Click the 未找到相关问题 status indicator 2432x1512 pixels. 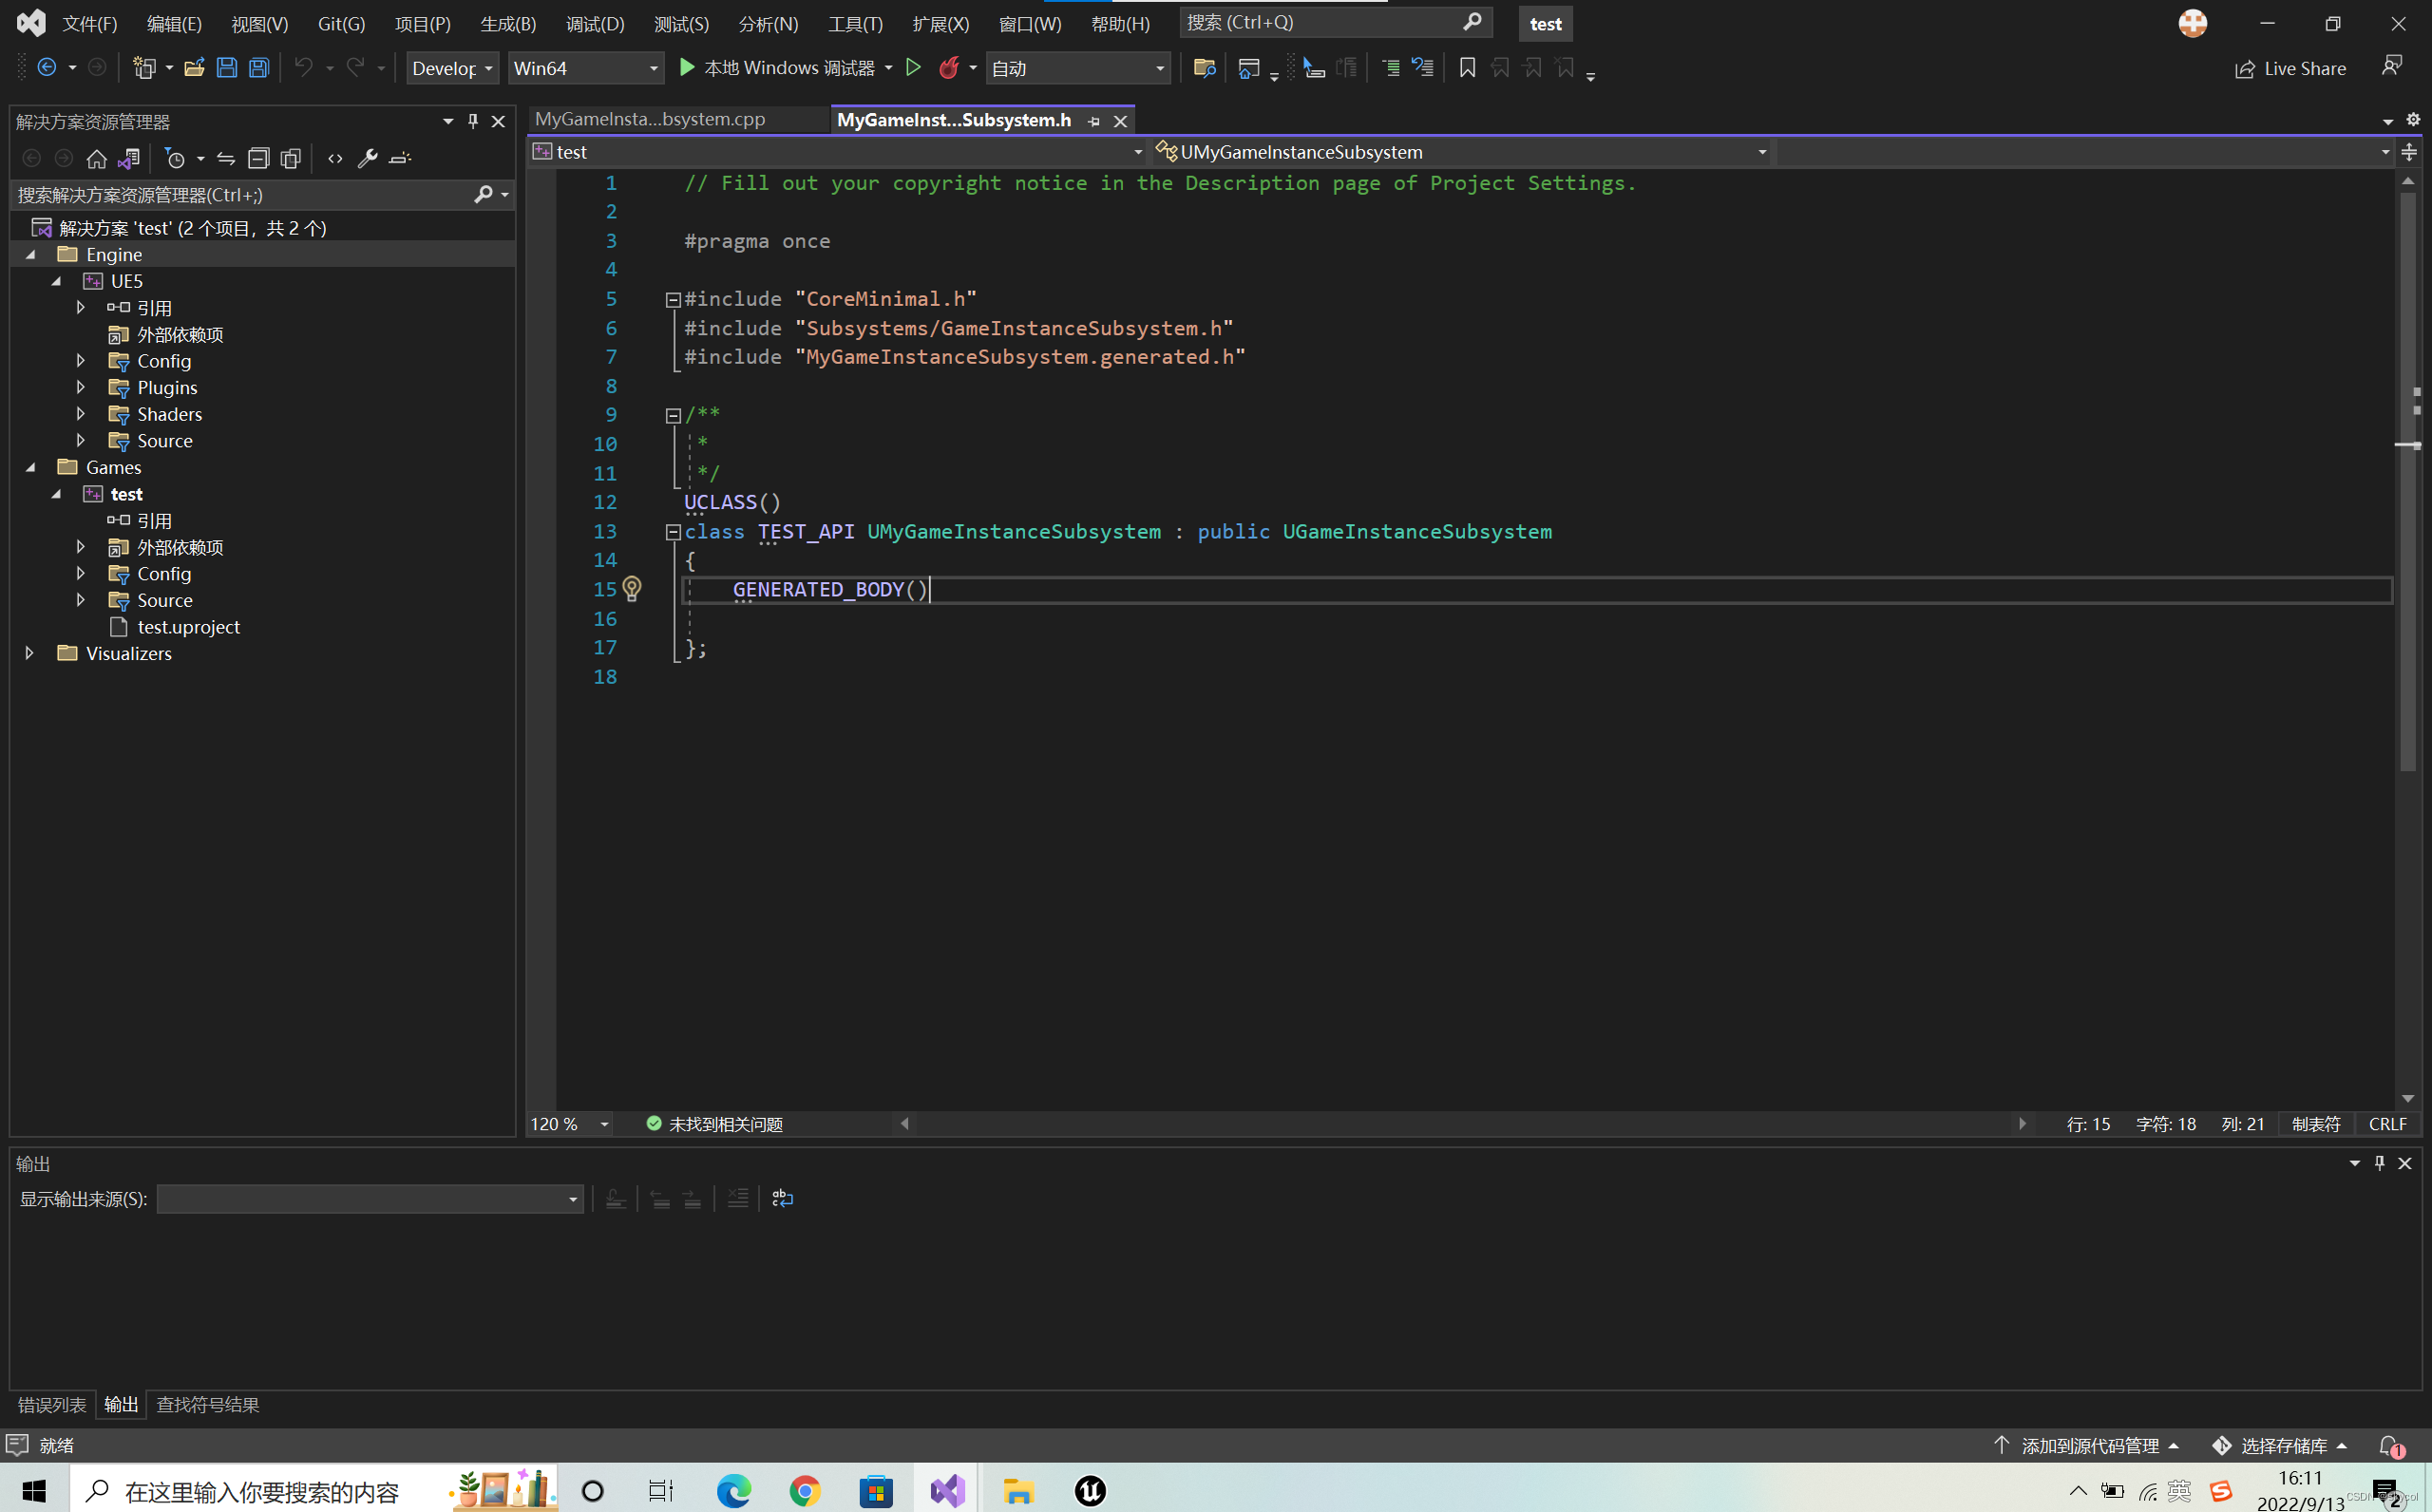pyautogui.click(x=714, y=1124)
